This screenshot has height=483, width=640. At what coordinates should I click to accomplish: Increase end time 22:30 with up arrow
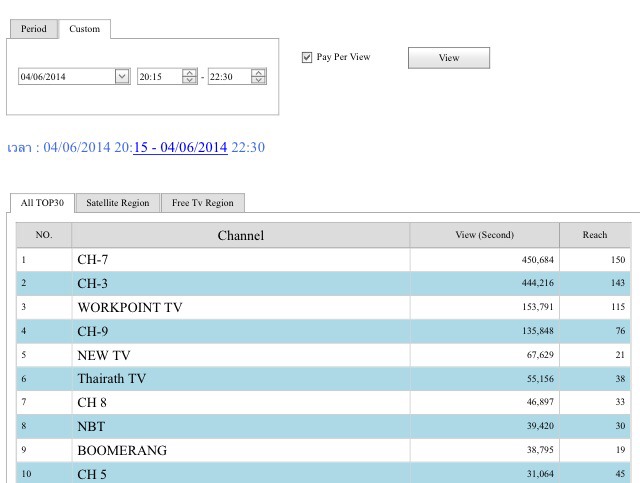point(258,73)
